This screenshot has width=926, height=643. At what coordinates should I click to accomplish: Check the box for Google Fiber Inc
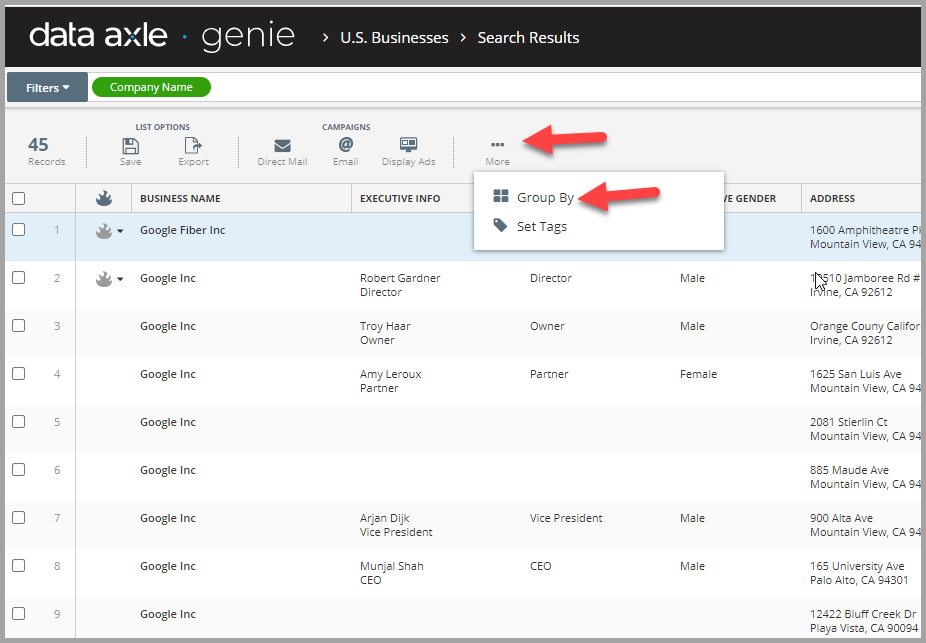coord(17,229)
